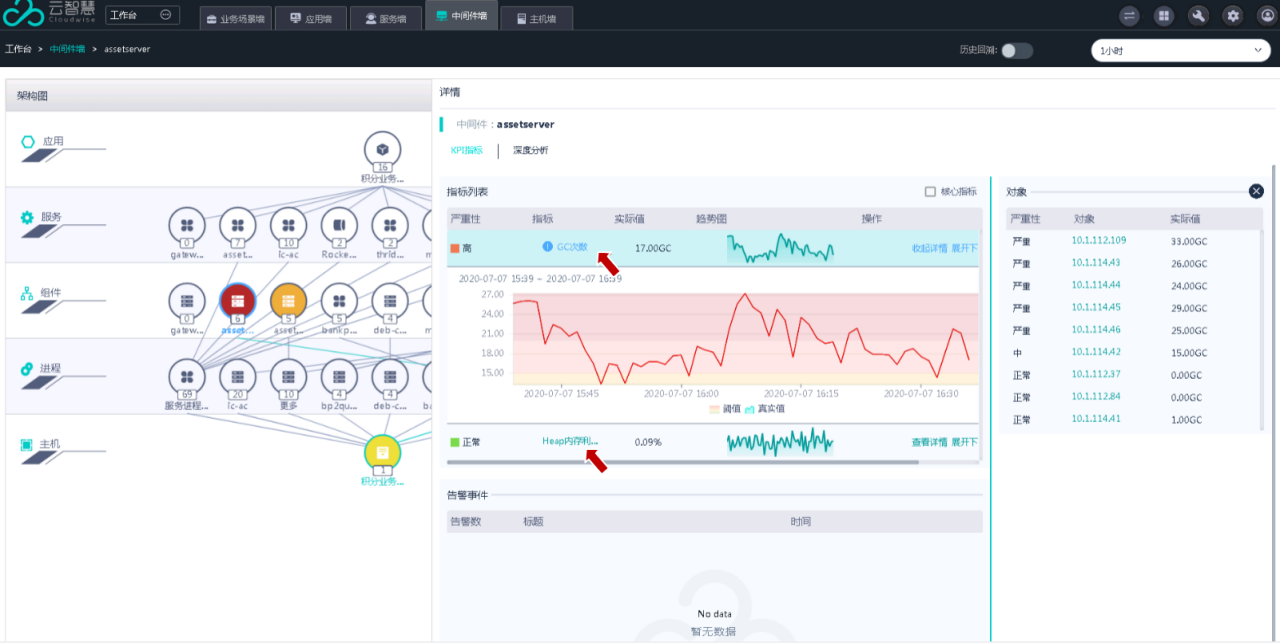
Task: Click 查看详情 for Heap memory metric
Action: pos(928,442)
